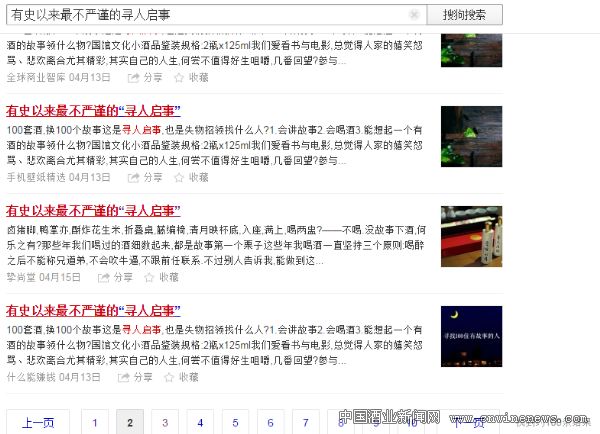Go to previous page via 上一页
This screenshot has height=434, width=600.
(x=38, y=422)
